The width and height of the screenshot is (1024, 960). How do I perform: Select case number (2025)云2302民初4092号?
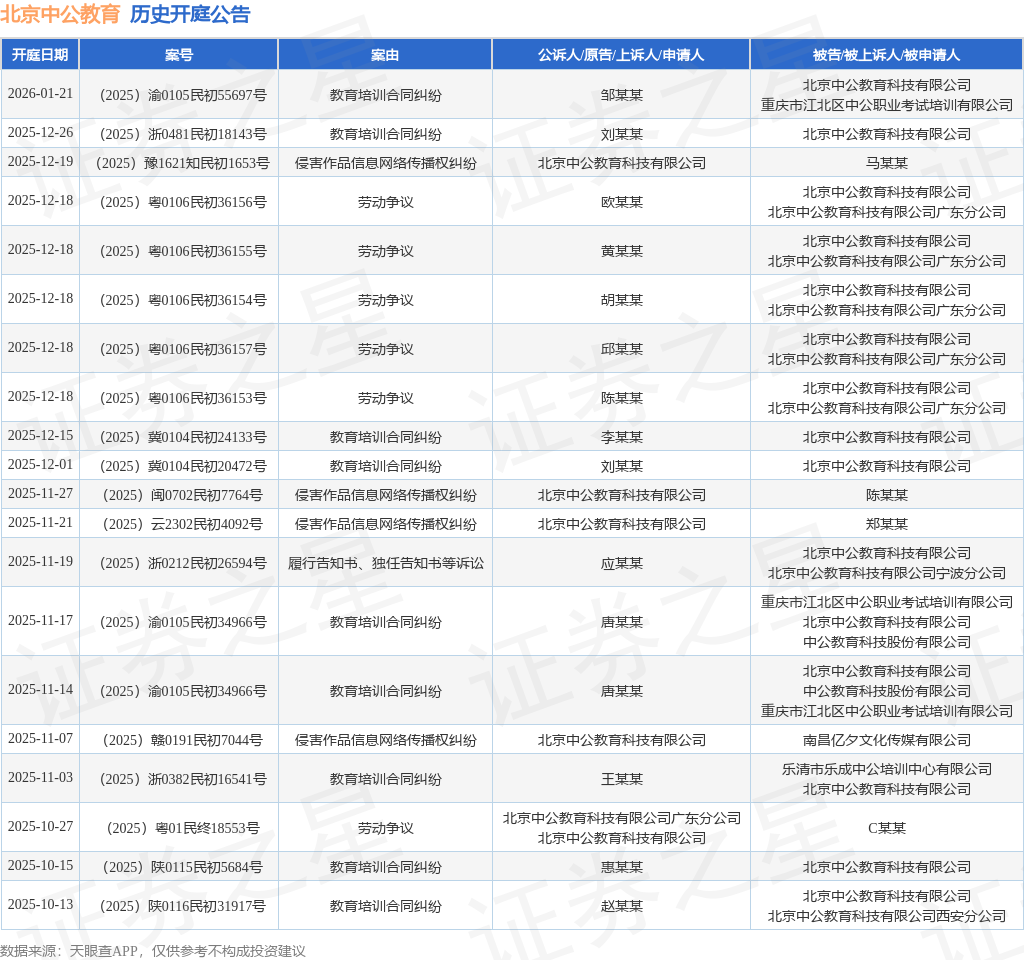point(183,524)
